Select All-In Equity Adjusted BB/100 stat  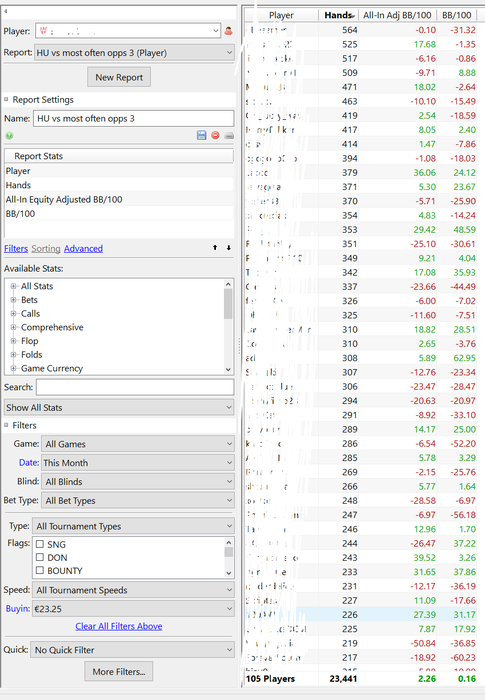[119, 200]
